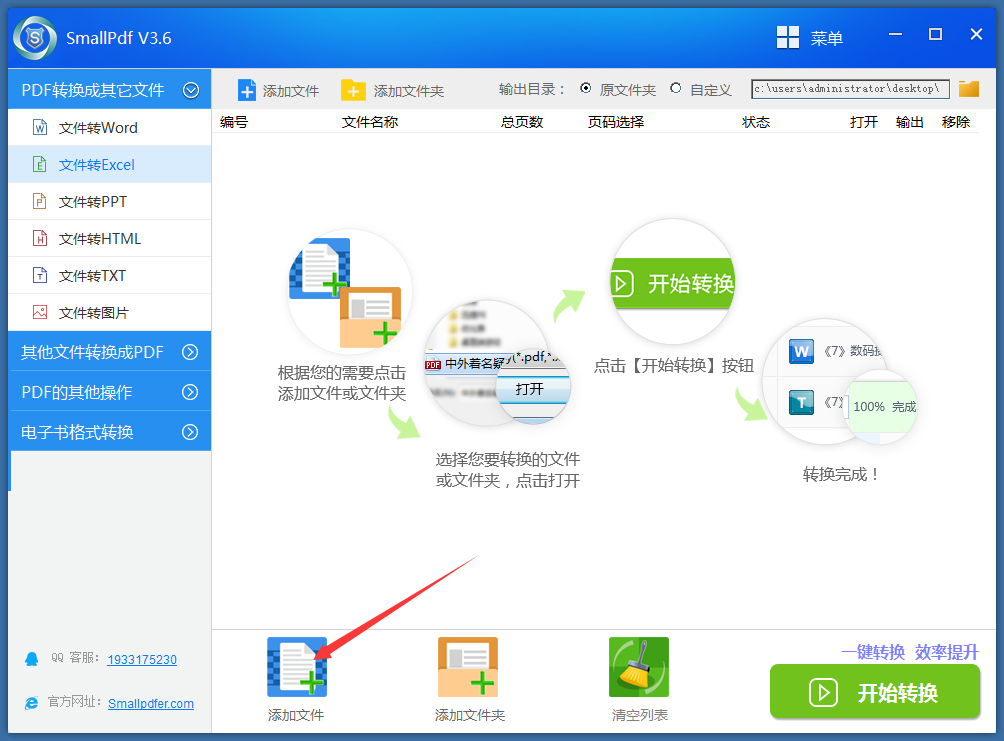The image size is (1004, 741).
Task: Open the Smallpdfer.com website link
Action: coord(151,704)
